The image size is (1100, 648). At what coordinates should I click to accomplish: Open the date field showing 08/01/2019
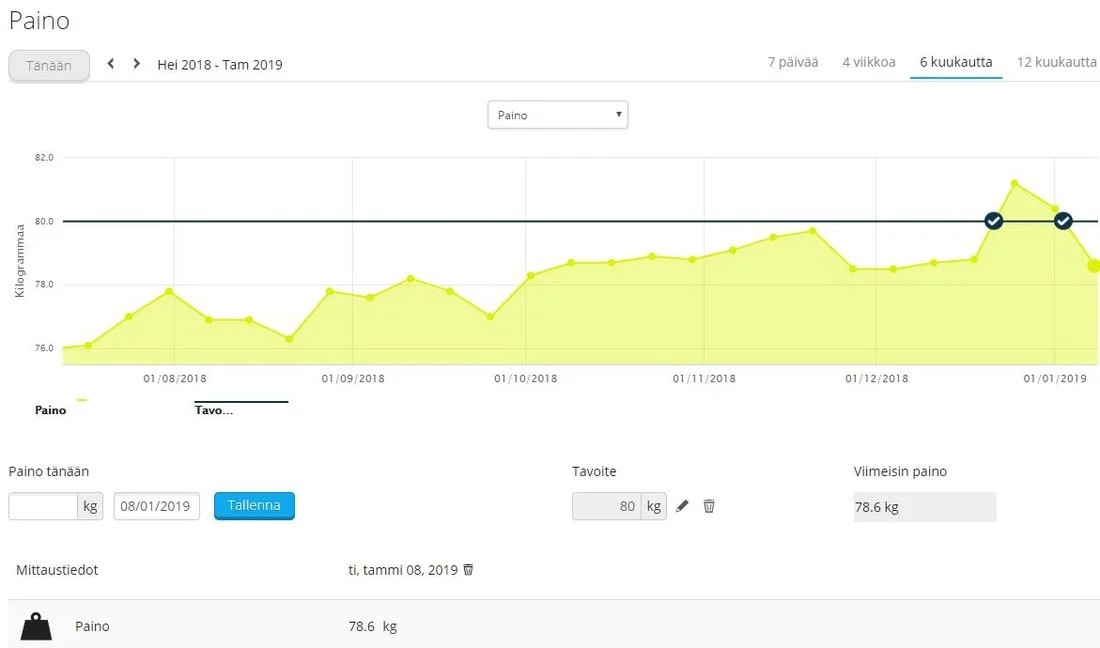pyautogui.click(x=157, y=506)
